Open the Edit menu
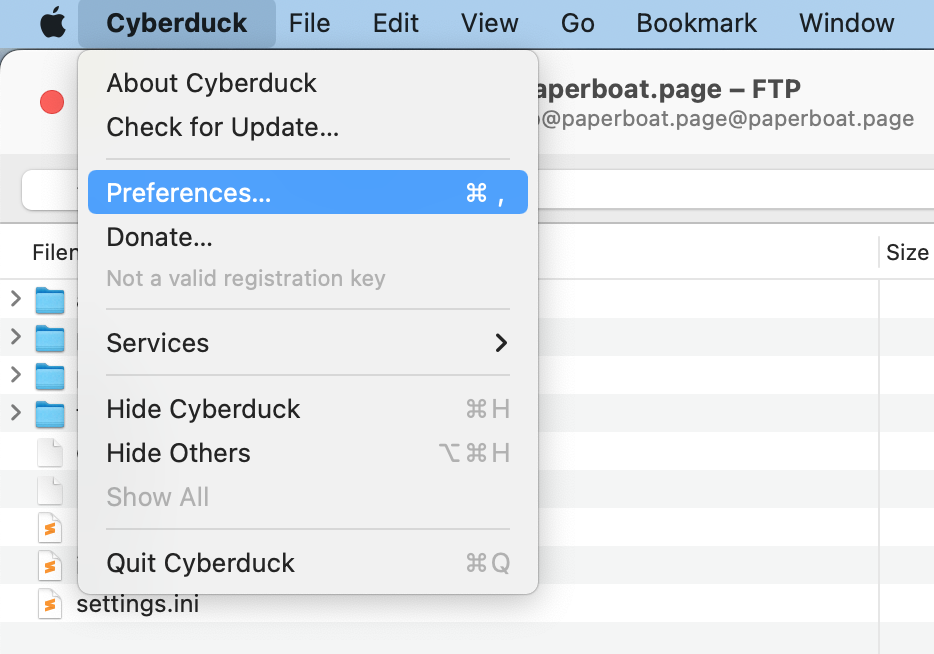This screenshot has width=934, height=654. click(396, 23)
